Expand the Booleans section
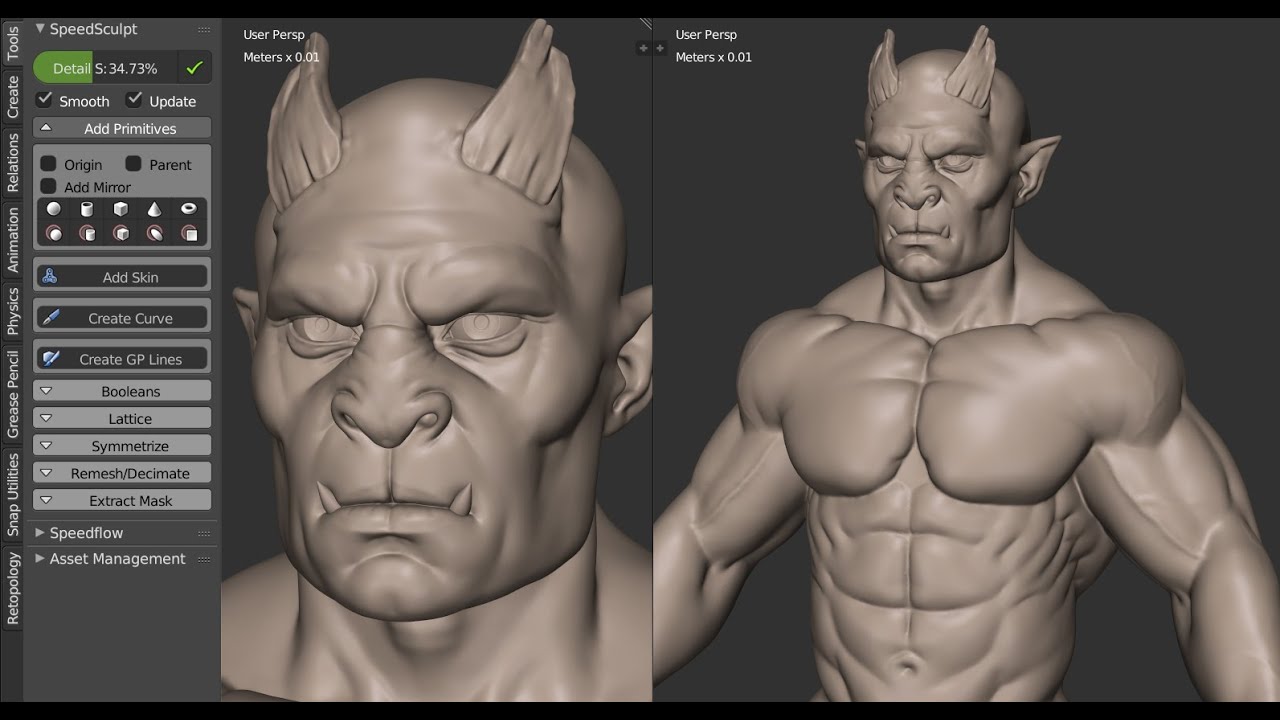 [x=122, y=391]
